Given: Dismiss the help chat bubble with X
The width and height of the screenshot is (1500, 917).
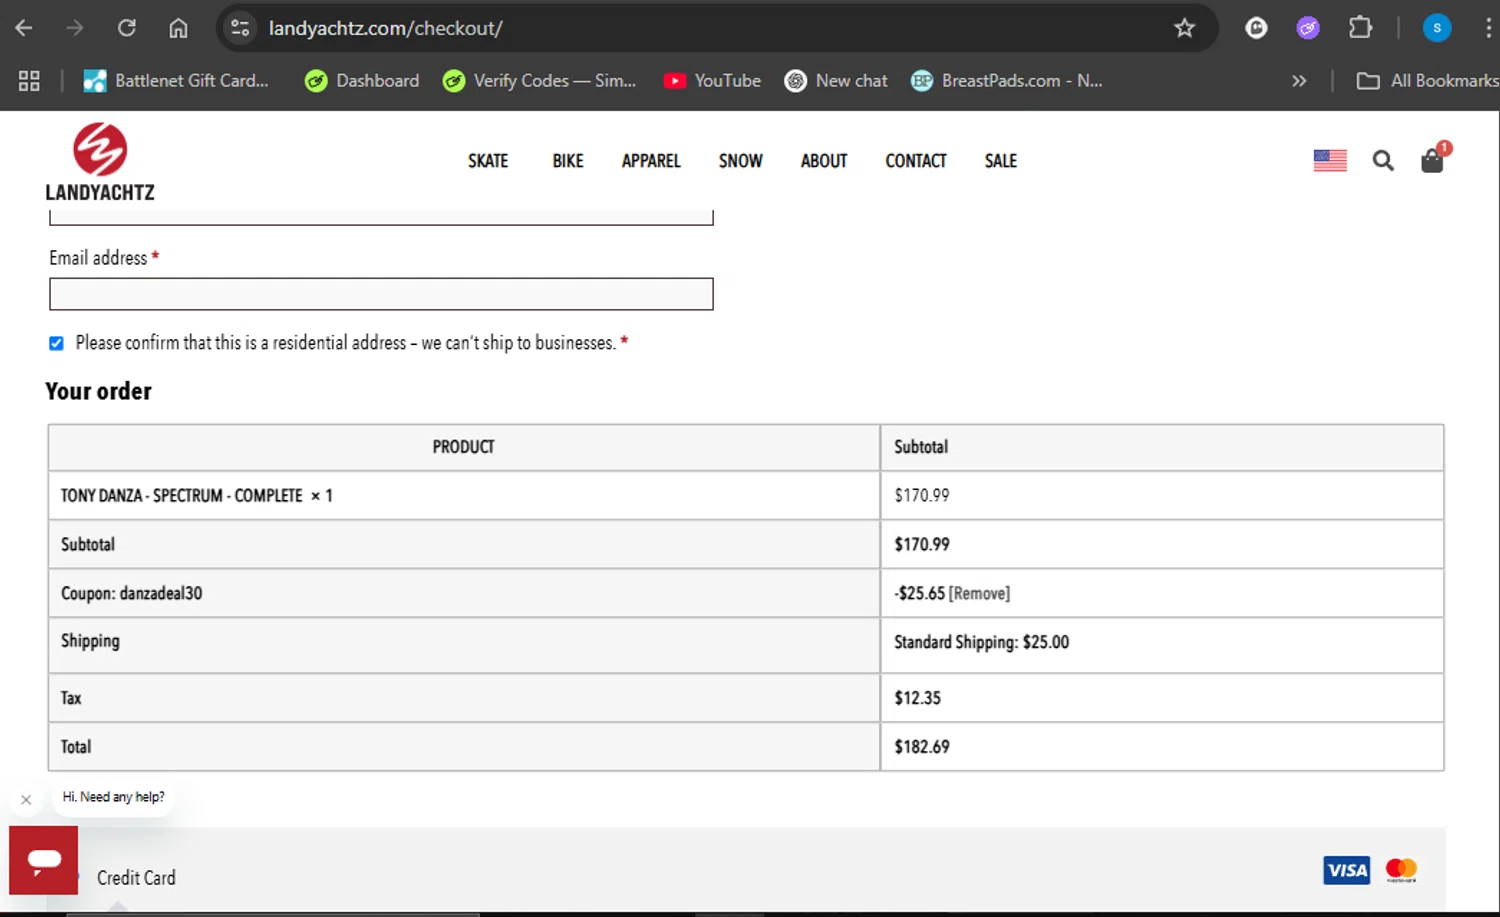Looking at the screenshot, I should coord(26,800).
